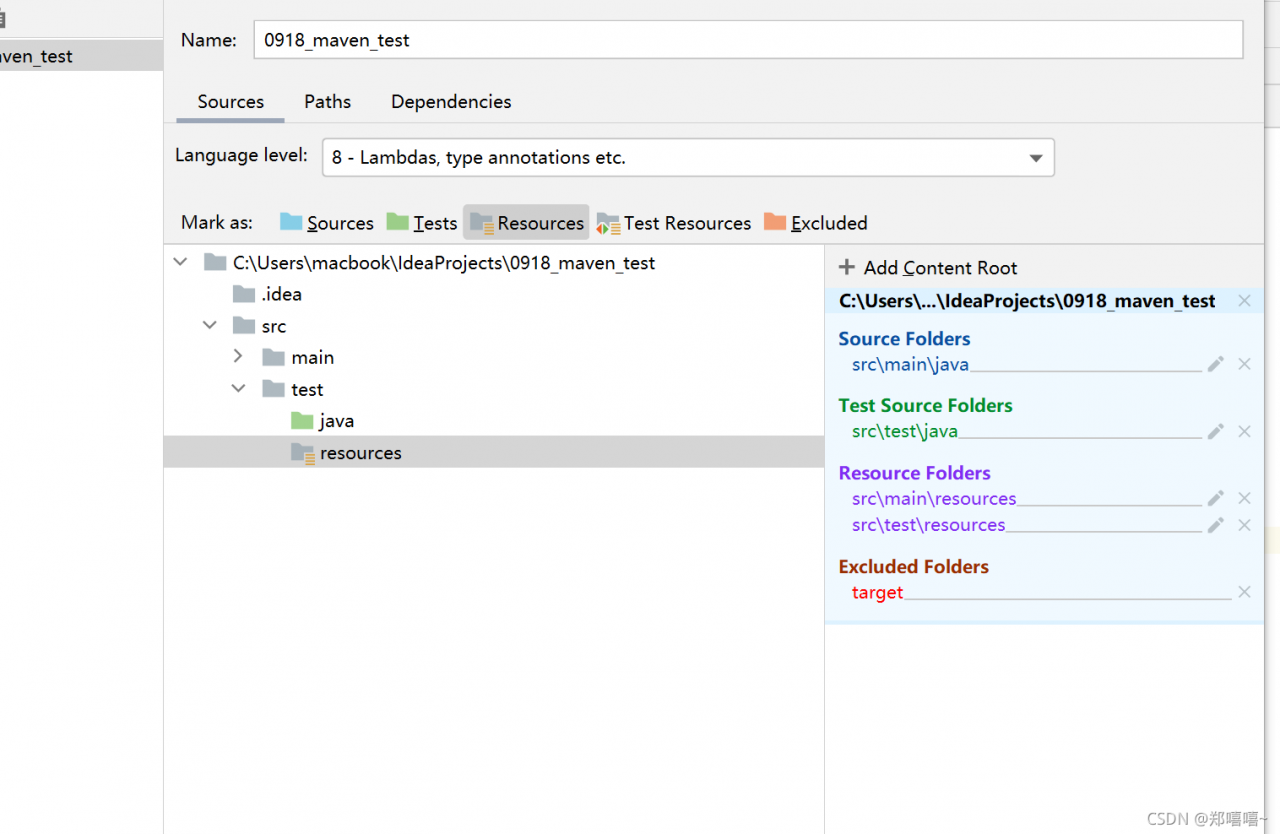1280x834 pixels.
Task: Mark folder as Test Resources
Action: (x=674, y=223)
